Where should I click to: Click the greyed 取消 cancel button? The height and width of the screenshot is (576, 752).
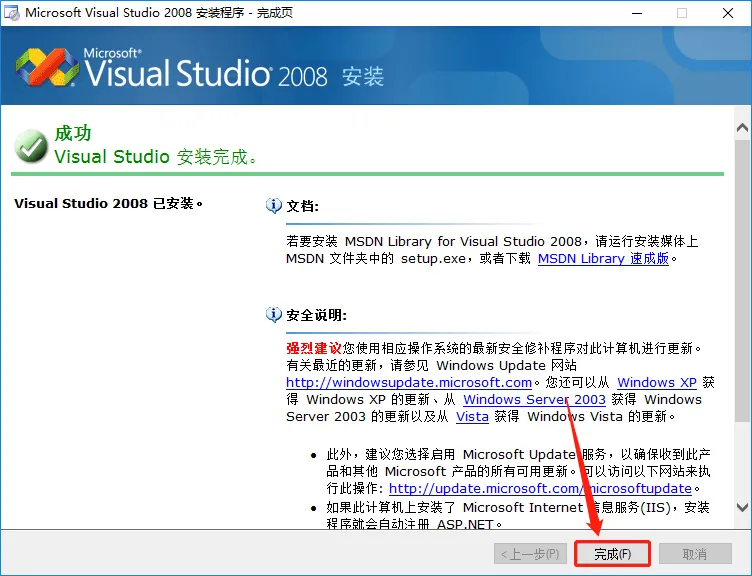coord(695,554)
